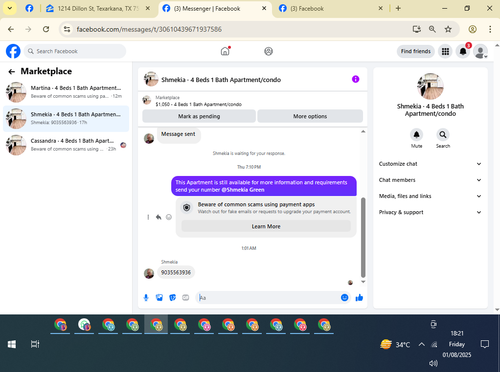Open the account profile avatar menu
Screen dimensions: 500x372
(480, 52)
